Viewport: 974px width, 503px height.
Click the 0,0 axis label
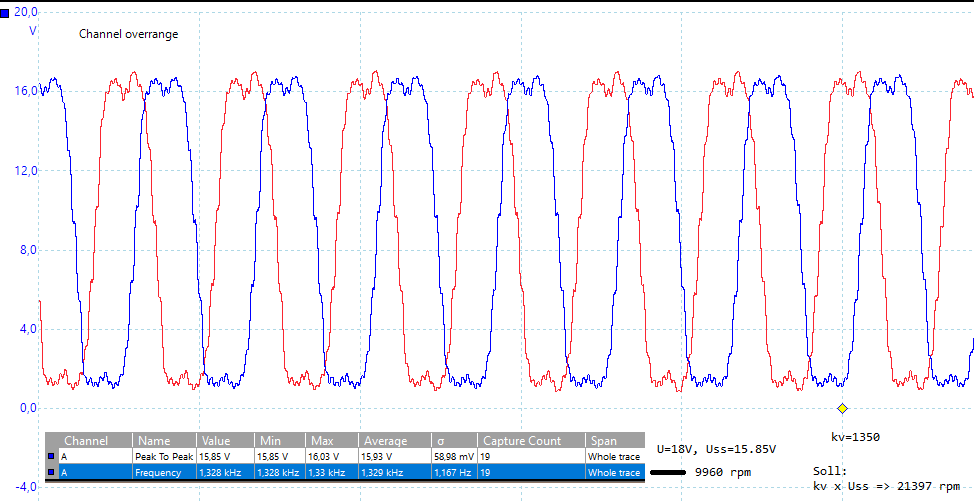coord(28,408)
